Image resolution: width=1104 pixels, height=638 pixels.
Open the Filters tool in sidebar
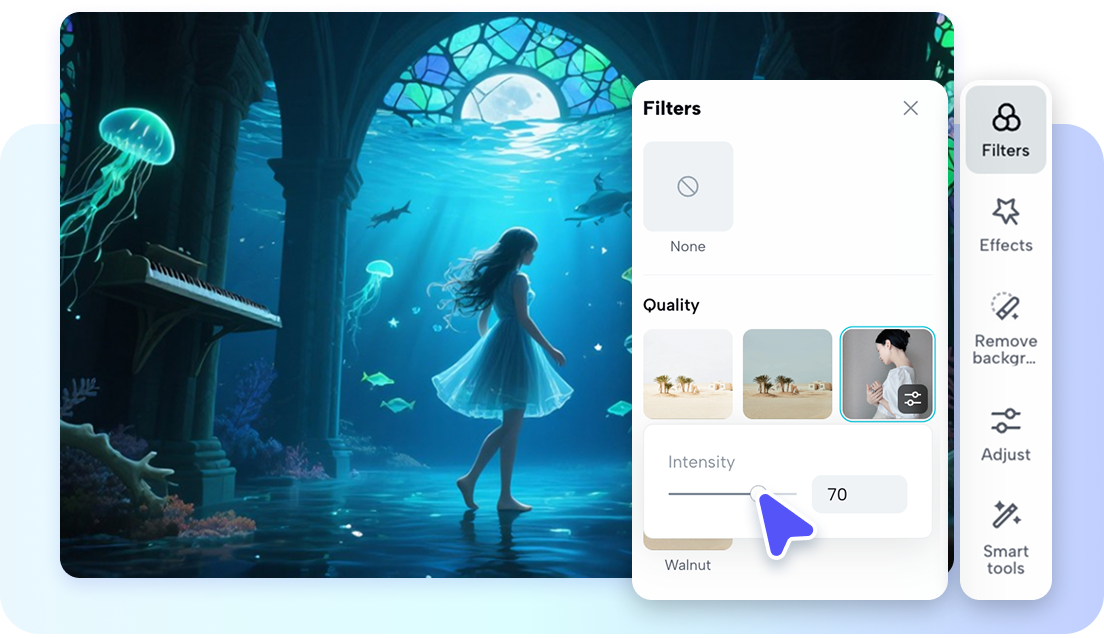tap(1005, 130)
